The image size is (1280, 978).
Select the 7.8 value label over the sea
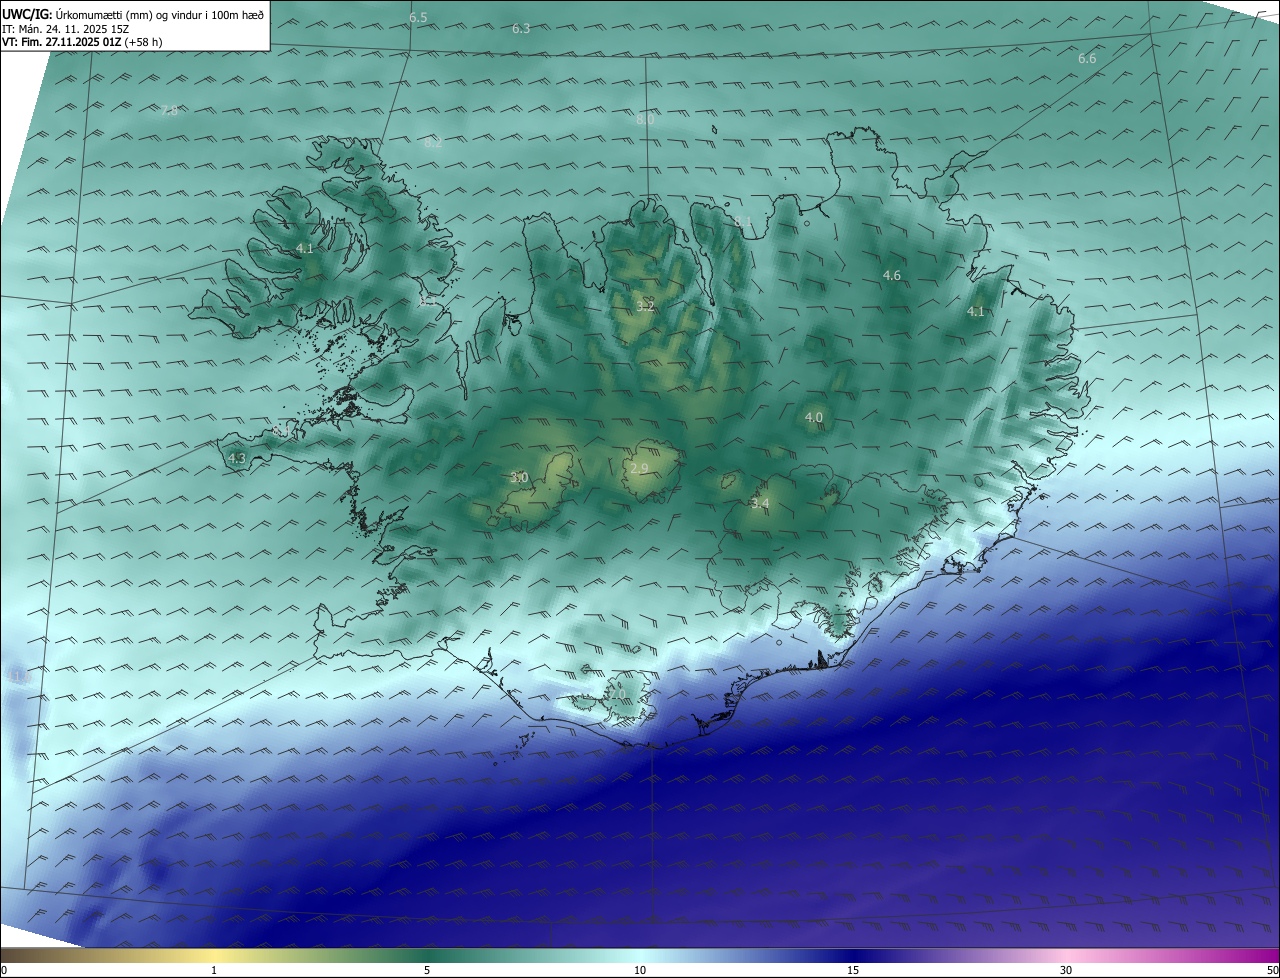click(170, 111)
